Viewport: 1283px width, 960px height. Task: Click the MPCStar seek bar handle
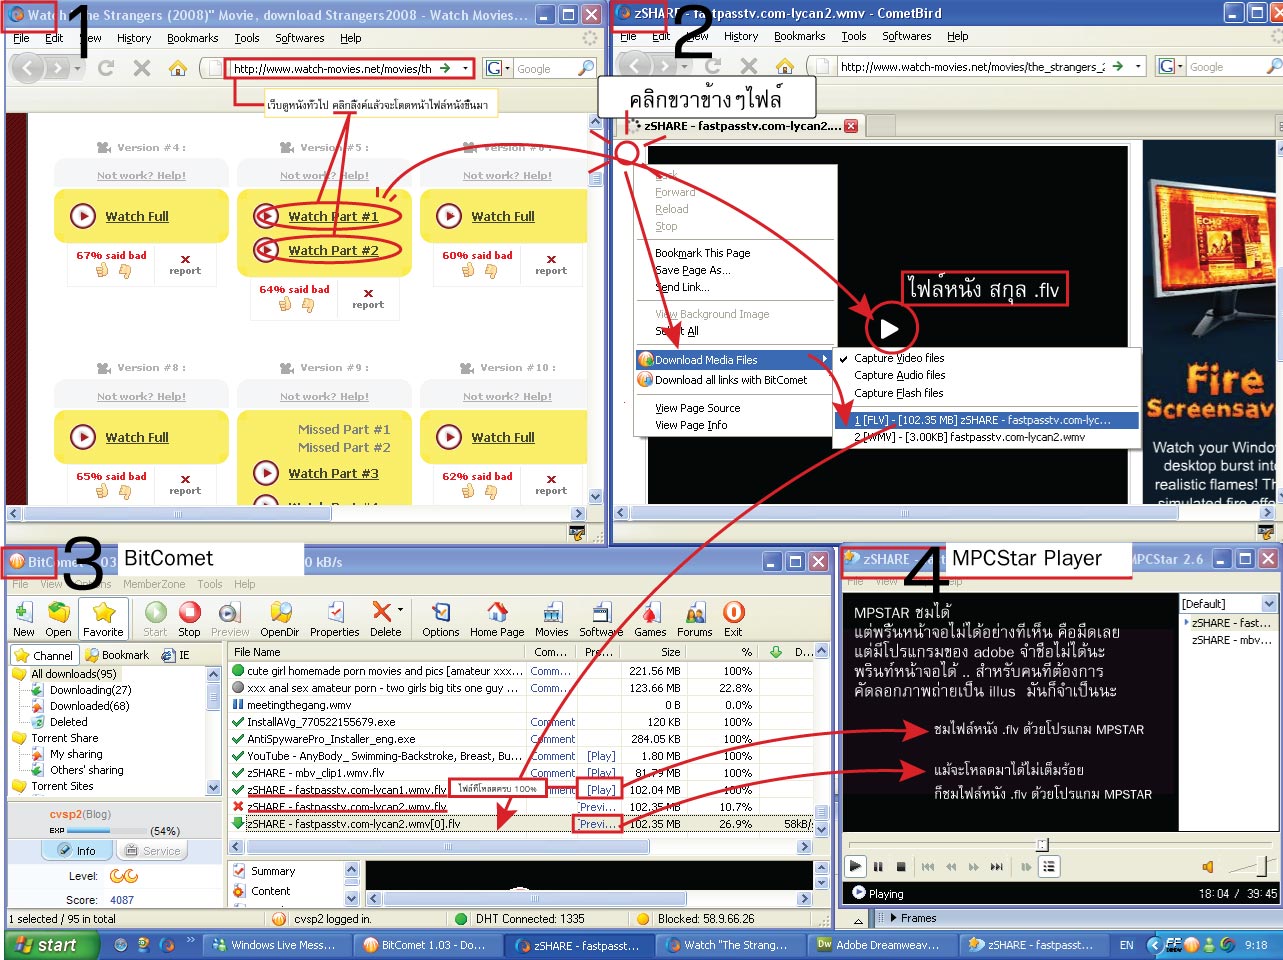(1042, 845)
